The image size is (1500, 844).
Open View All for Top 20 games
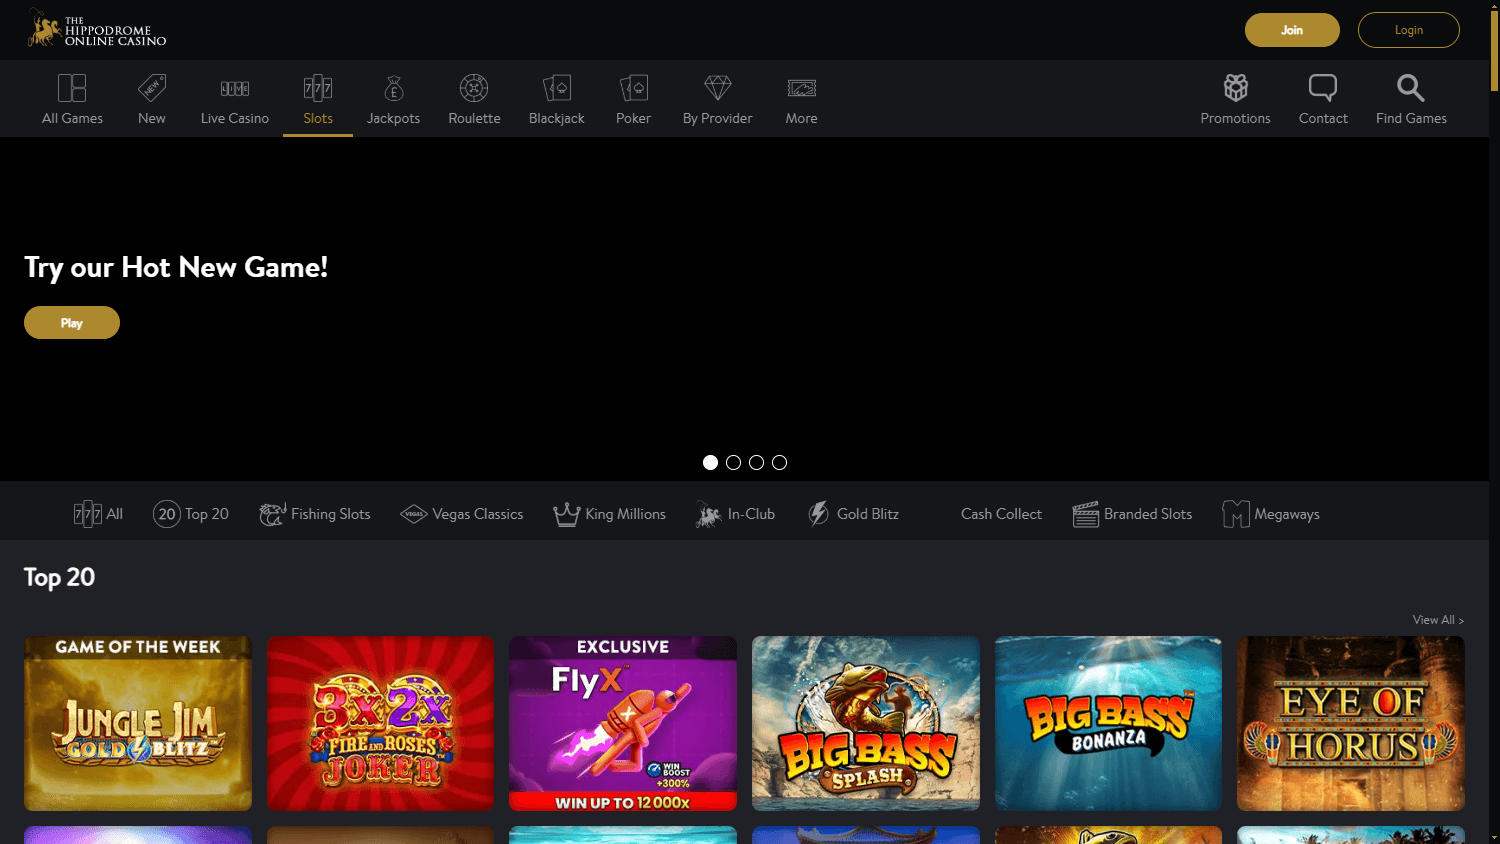point(1437,619)
